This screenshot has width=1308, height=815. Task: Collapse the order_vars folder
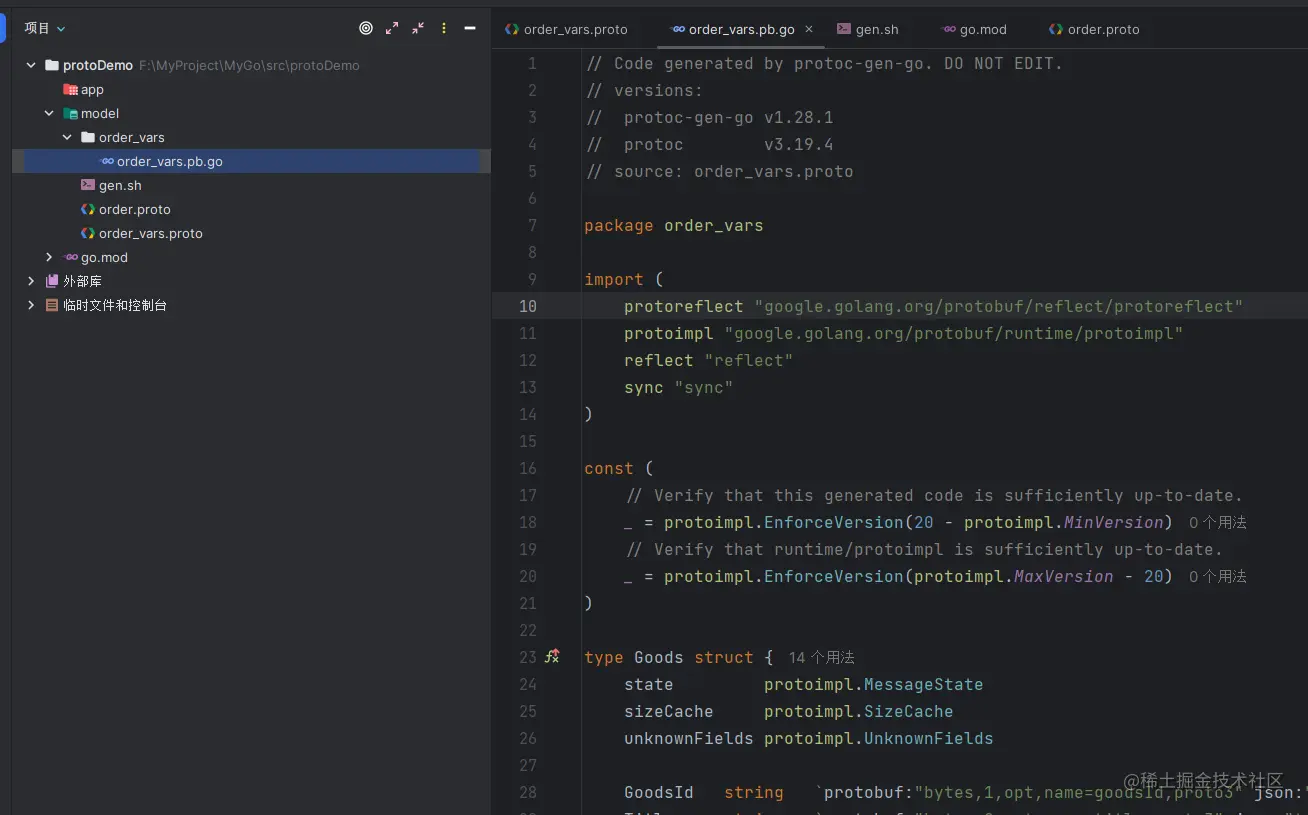click(x=67, y=138)
